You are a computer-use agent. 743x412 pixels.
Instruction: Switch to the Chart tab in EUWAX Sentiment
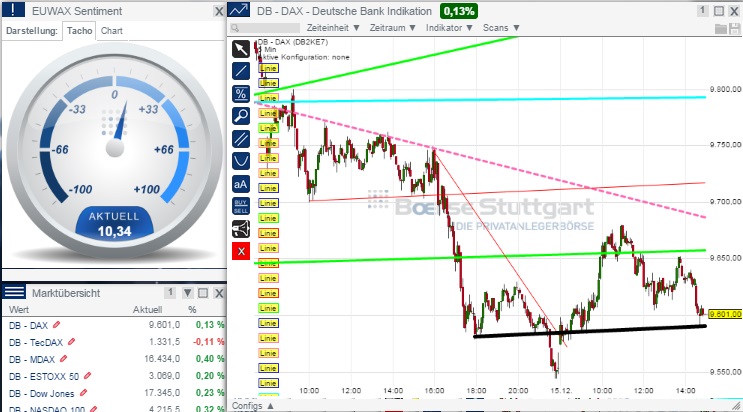coord(112,31)
